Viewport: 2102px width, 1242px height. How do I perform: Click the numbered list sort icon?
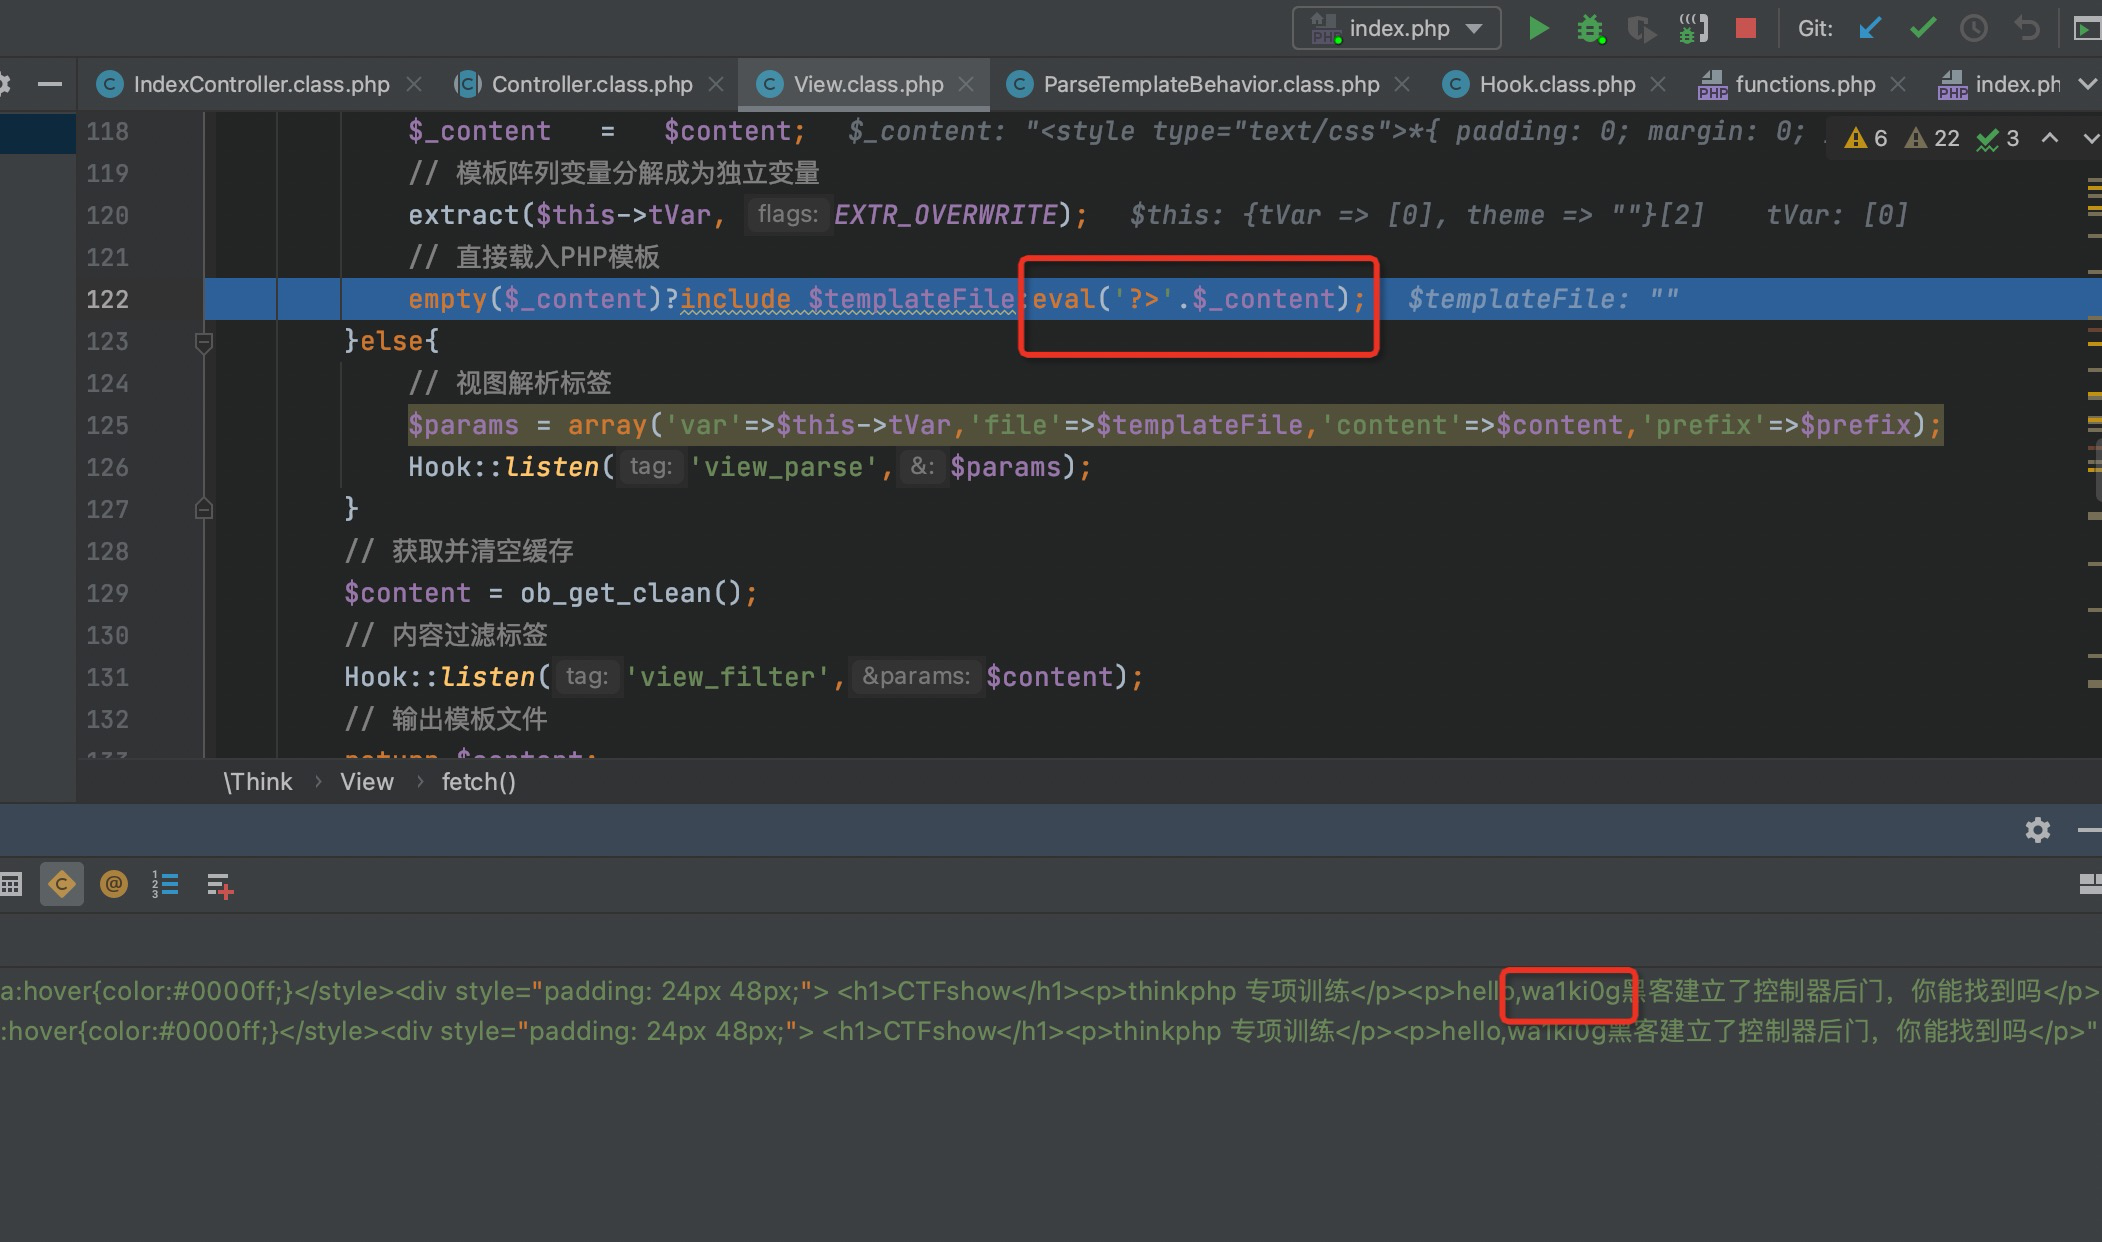point(166,884)
